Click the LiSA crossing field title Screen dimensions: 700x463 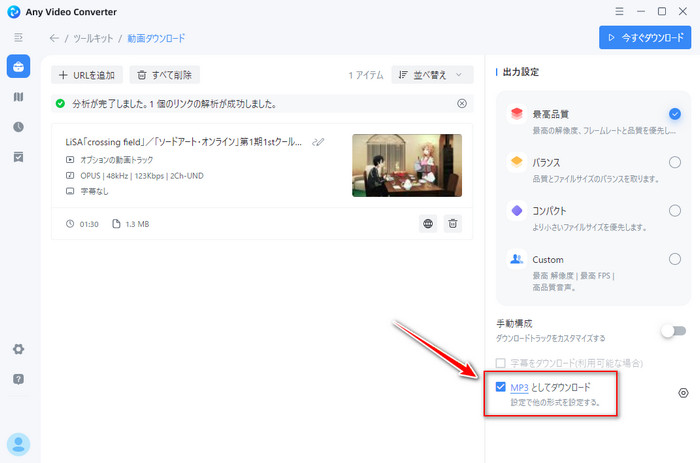[183, 142]
